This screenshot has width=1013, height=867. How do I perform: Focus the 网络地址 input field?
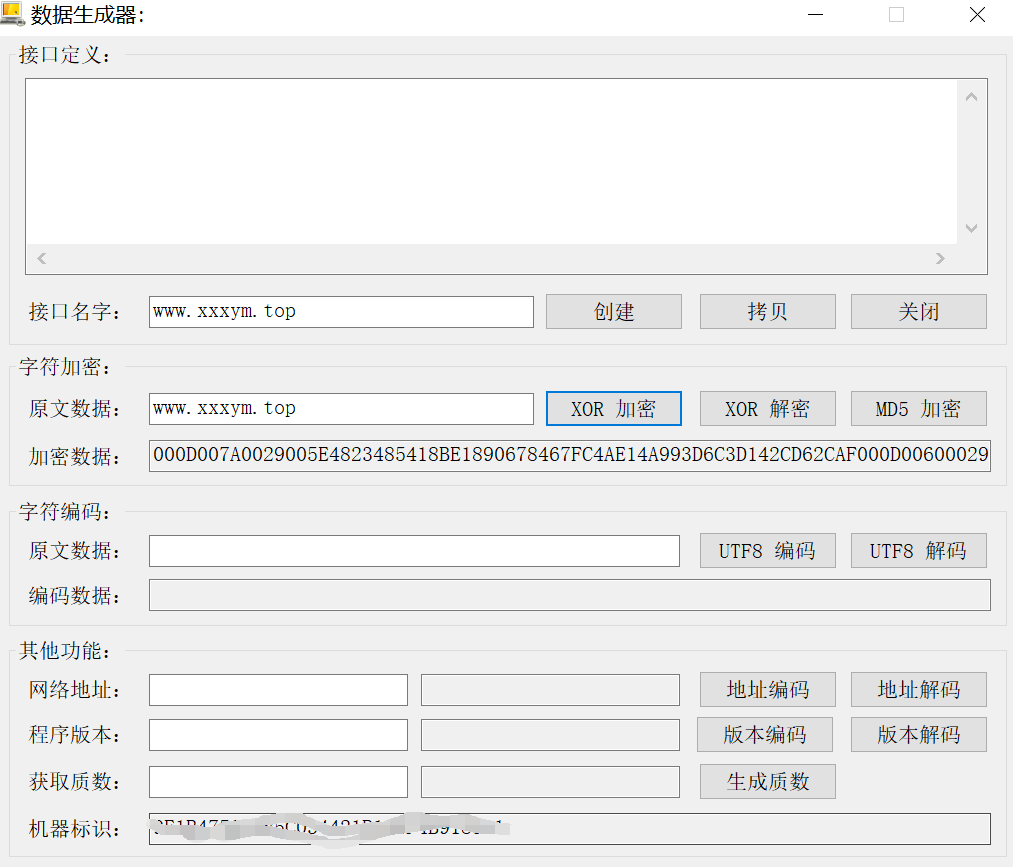coord(278,690)
